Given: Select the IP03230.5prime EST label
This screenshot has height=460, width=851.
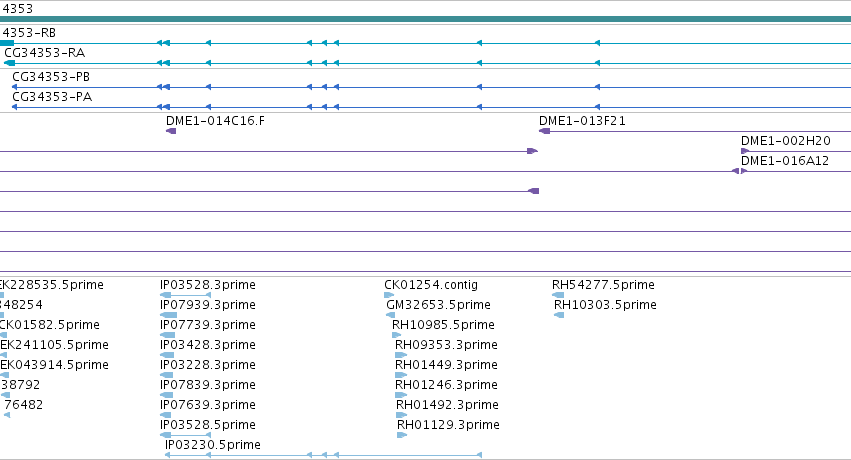Looking at the screenshot, I should pos(213,445).
